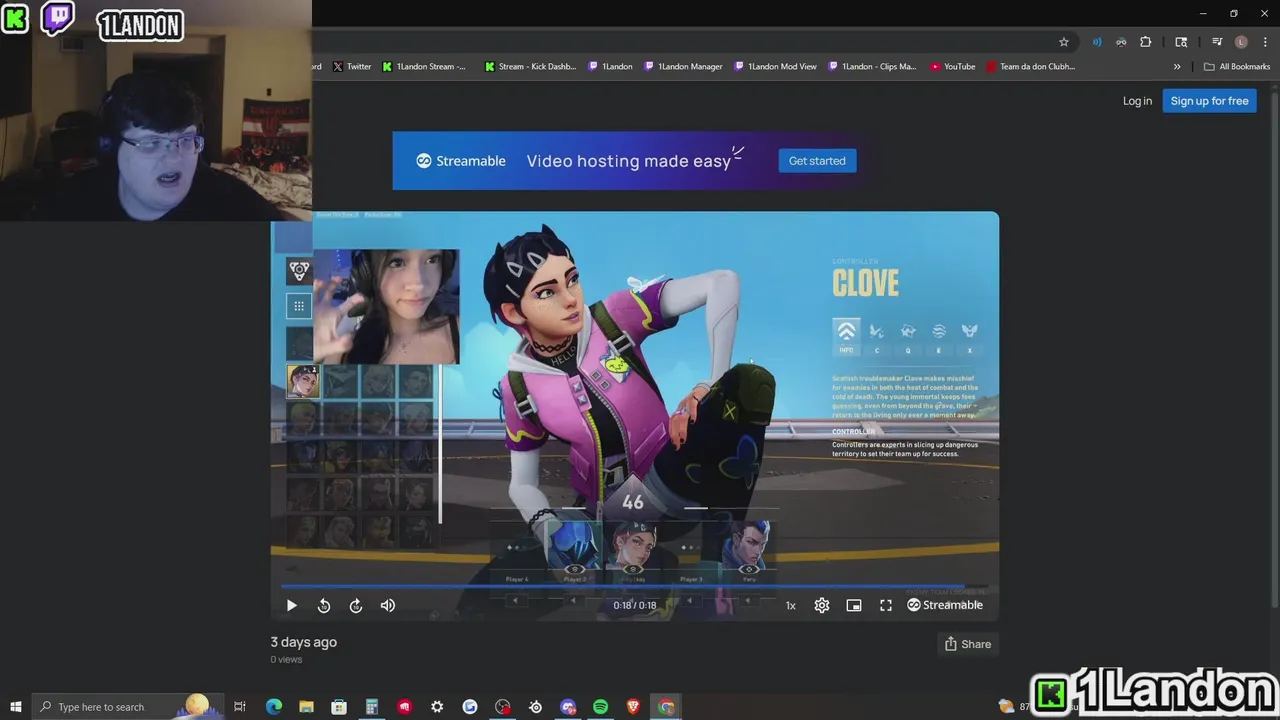Open 1Landon - Clips Manager bookmark
Viewport: 1280px width, 720px height.
coord(872,67)
